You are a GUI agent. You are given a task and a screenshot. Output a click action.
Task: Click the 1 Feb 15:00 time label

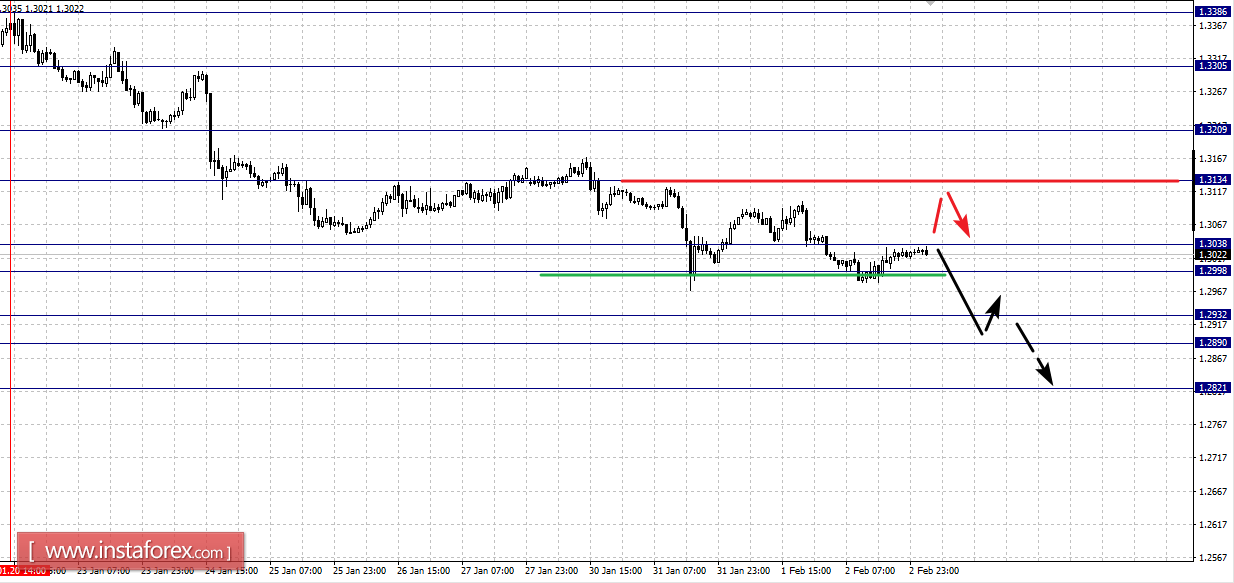pyautogui.click(x=805, y=571)
